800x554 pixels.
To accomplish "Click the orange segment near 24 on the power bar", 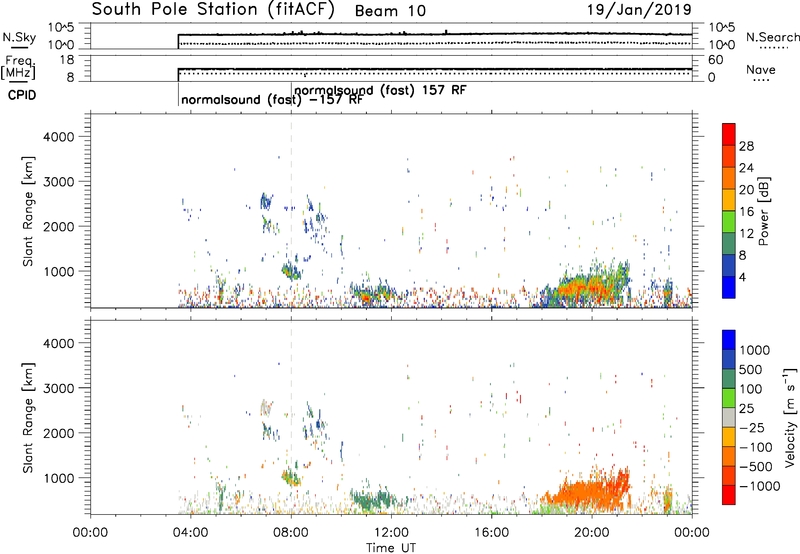I will click(729, 178).
